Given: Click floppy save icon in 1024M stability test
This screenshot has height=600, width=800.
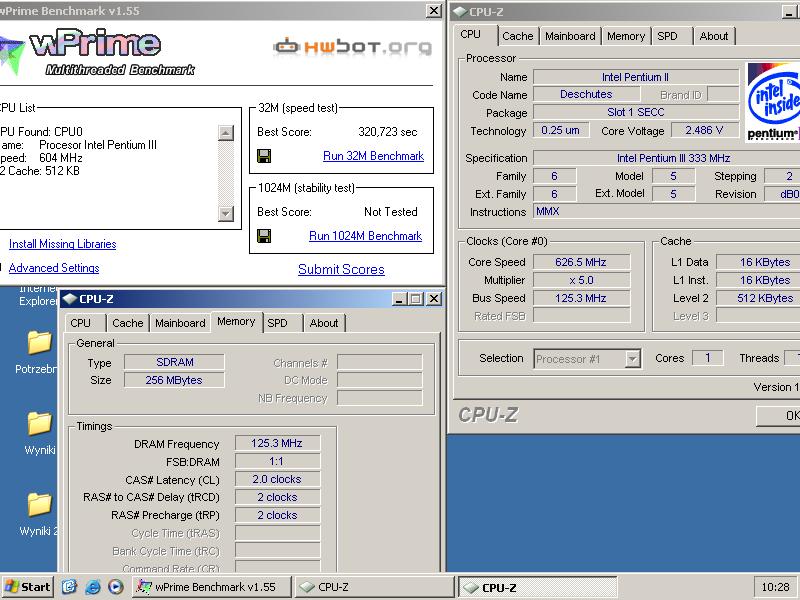Looking at the screenshot, I should (x=264, y=236).
